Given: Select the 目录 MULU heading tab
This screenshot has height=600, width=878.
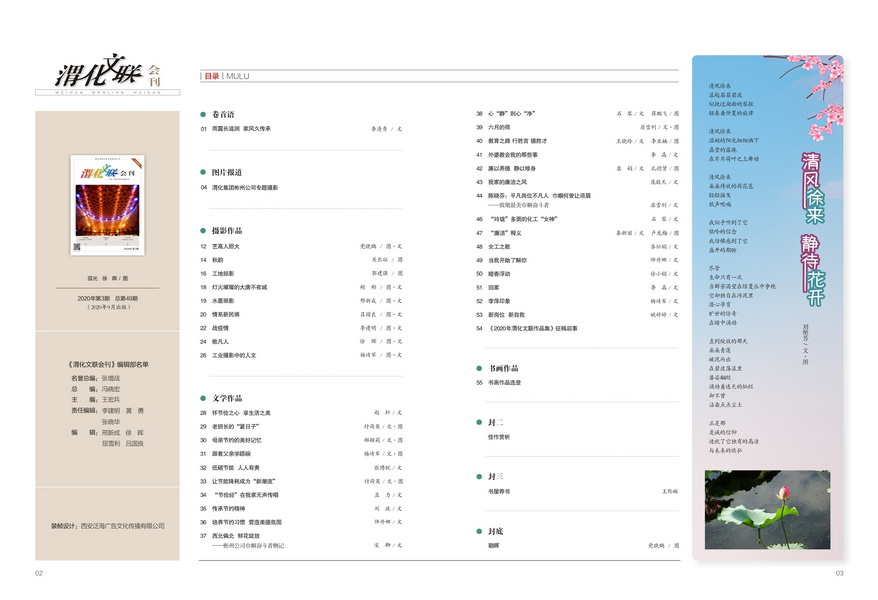Looking at the screenshot, I should click(225, 75).
